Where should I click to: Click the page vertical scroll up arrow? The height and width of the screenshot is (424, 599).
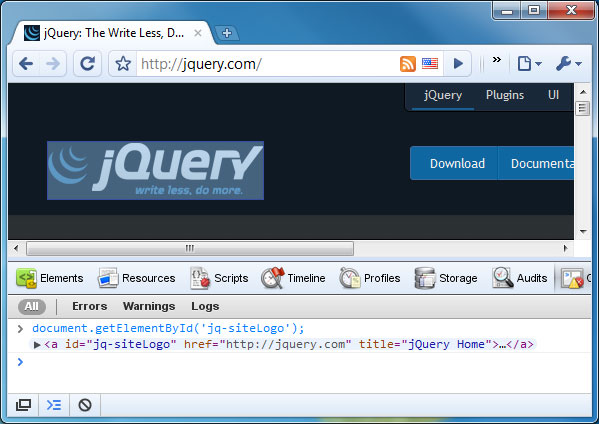(x=583, y=92)
